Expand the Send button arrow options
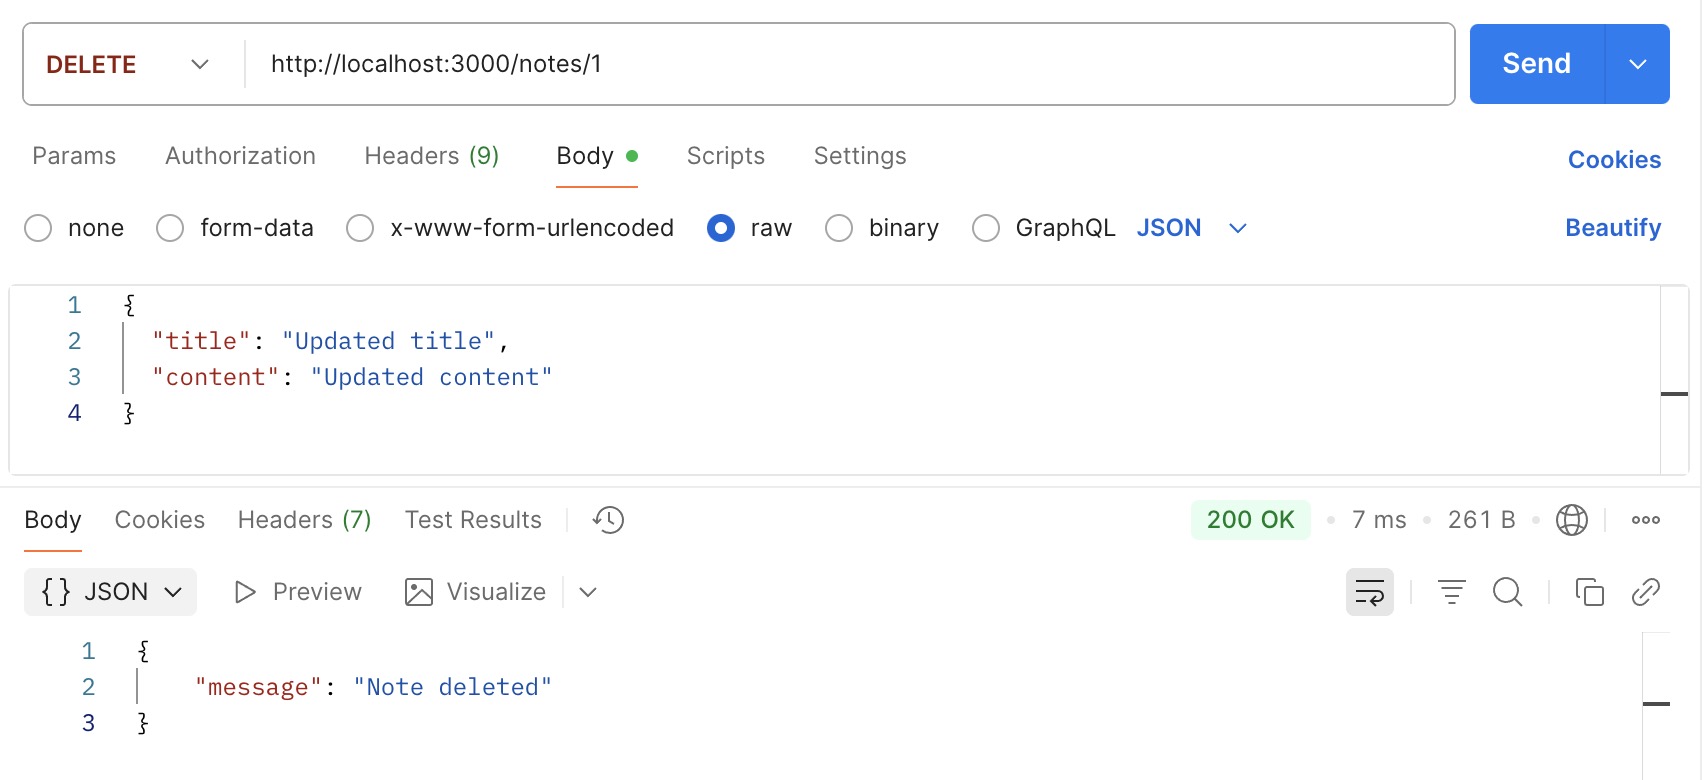The image size is (1708, 780). [1637, 64]
